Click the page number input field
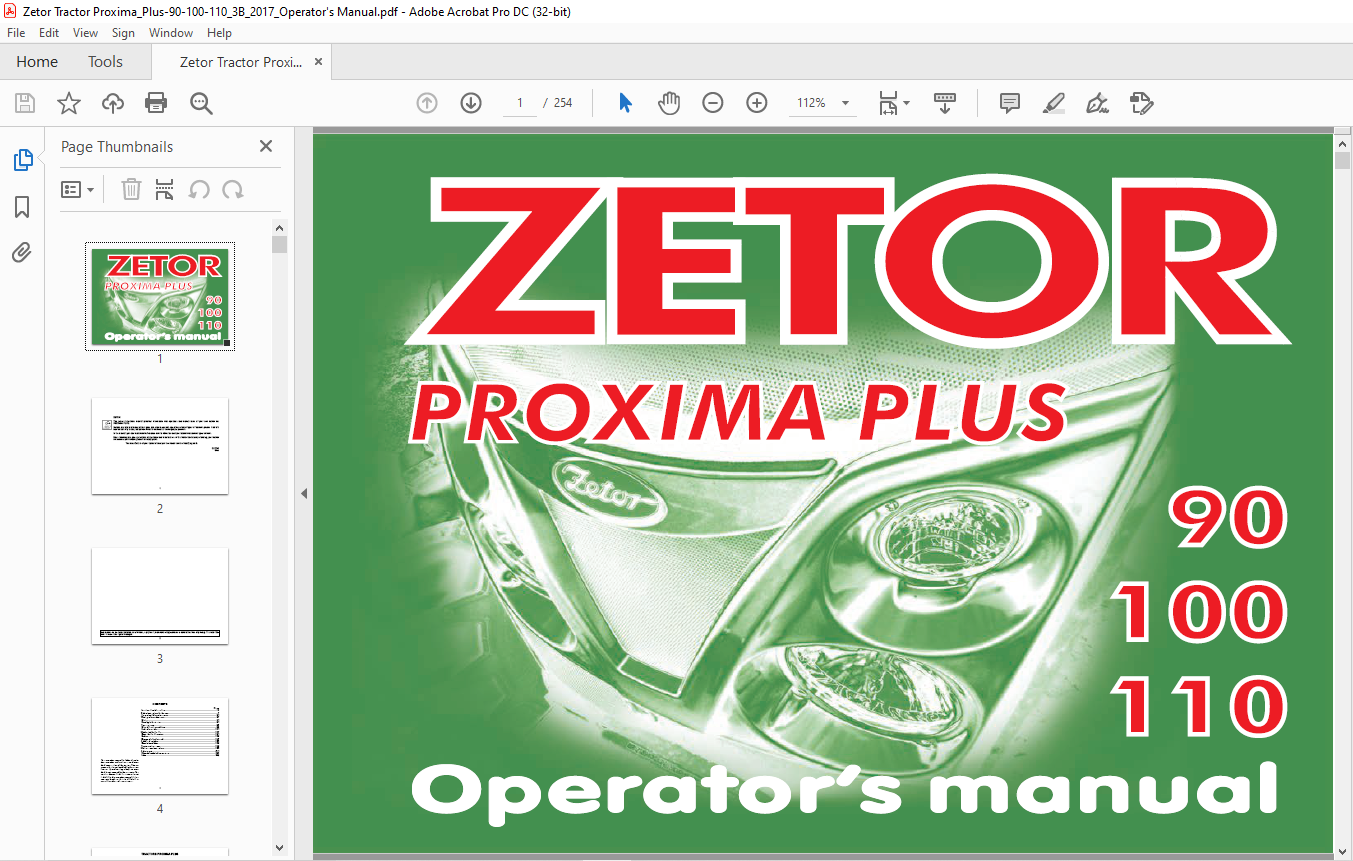 tap(520, 103)
